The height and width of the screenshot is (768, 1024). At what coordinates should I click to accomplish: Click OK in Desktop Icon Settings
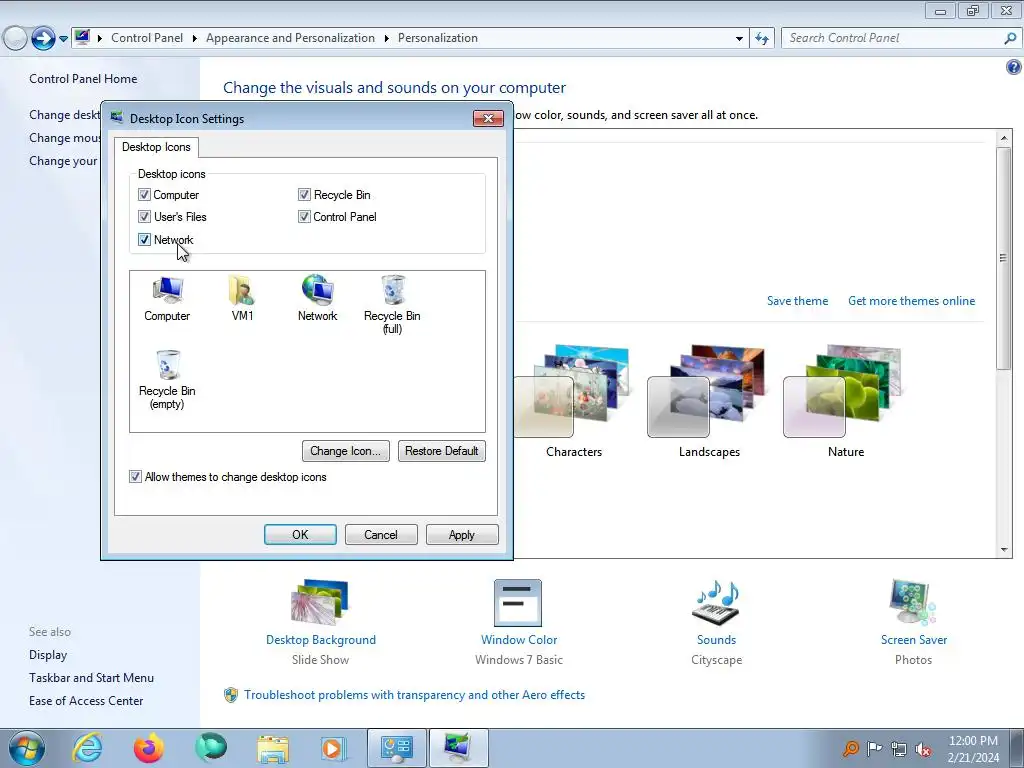pos(300,534)
